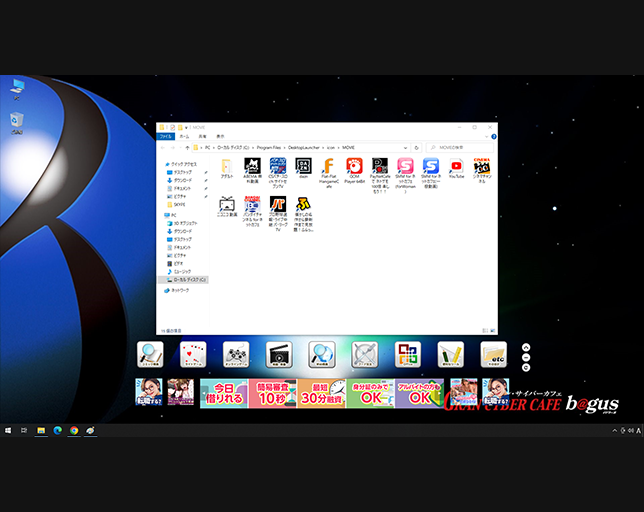This screenshot has width=644, height=512.
Task: Click the launcher minus circle button
Action: 526,357
